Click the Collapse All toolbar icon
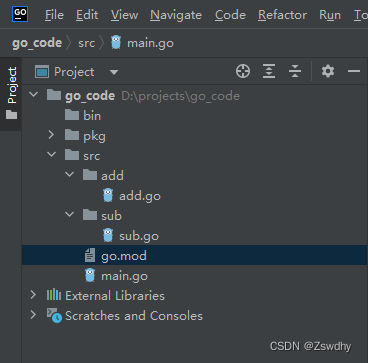Viewport: 368px width, 363px height. 295,71
